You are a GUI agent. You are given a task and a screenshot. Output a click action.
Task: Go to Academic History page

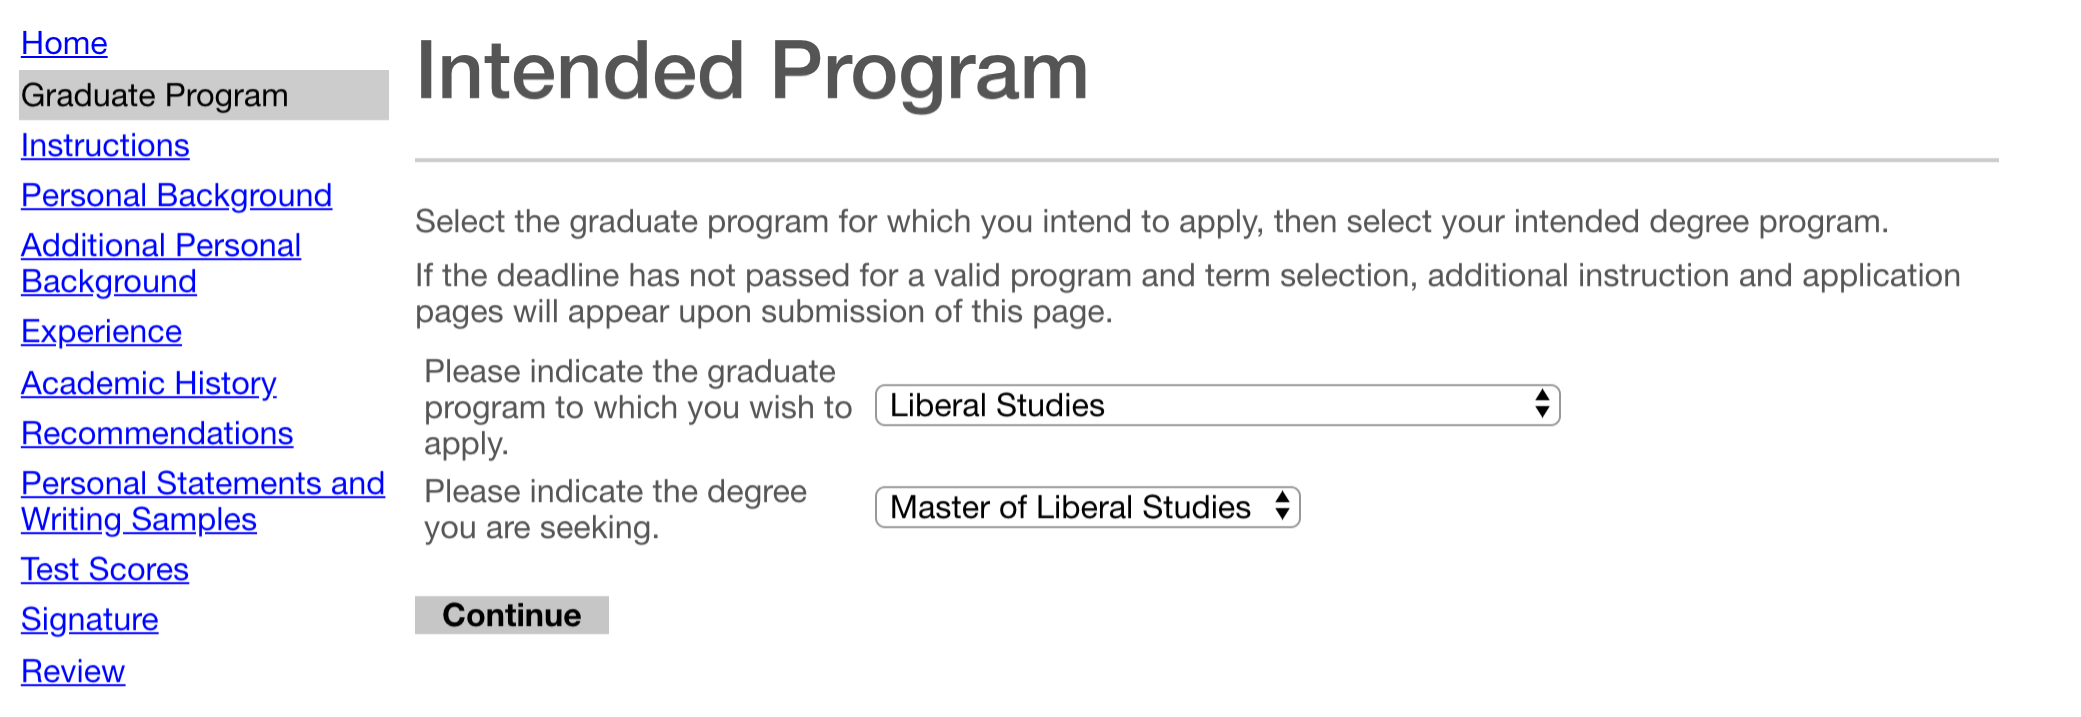148,383
